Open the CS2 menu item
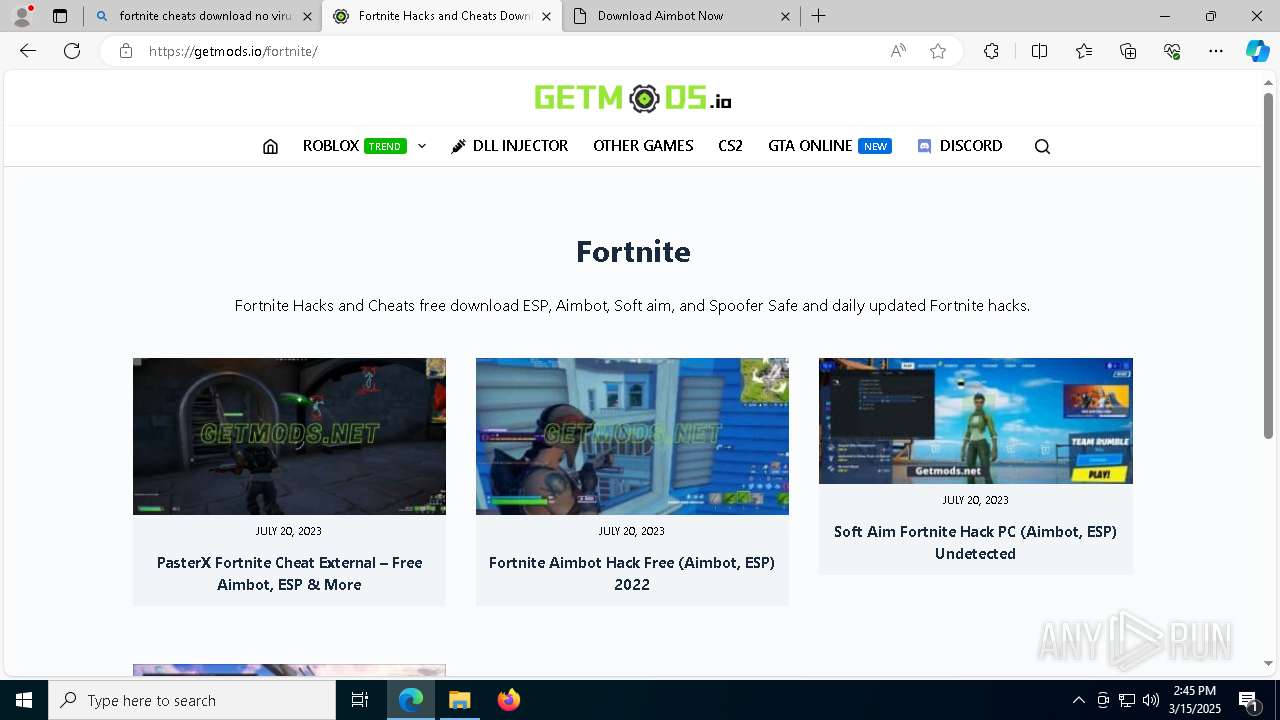The image size is (1280, 720). click(x=730, y=146)
